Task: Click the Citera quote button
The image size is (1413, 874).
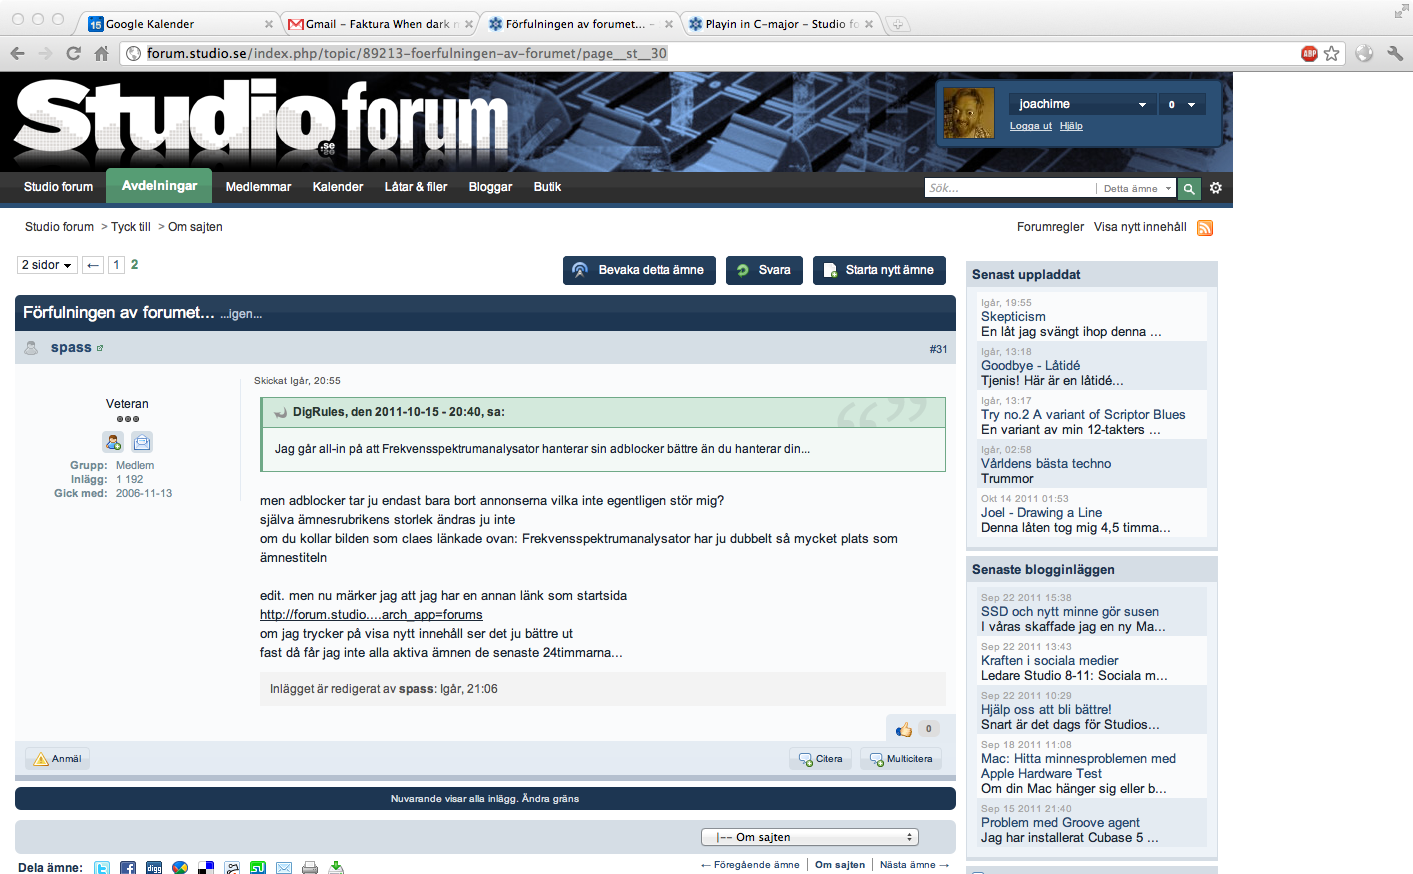Action: pos(820,759)
